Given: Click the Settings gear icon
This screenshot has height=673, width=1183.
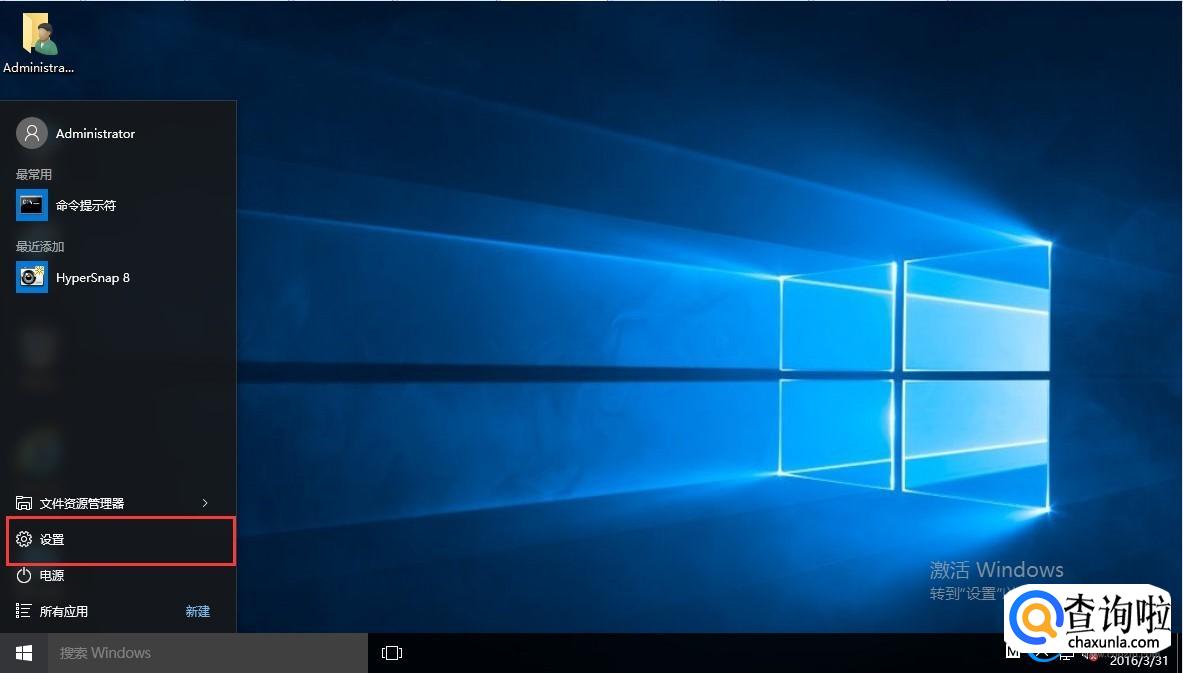Looking at the screenshot, I should click(24, 539).
